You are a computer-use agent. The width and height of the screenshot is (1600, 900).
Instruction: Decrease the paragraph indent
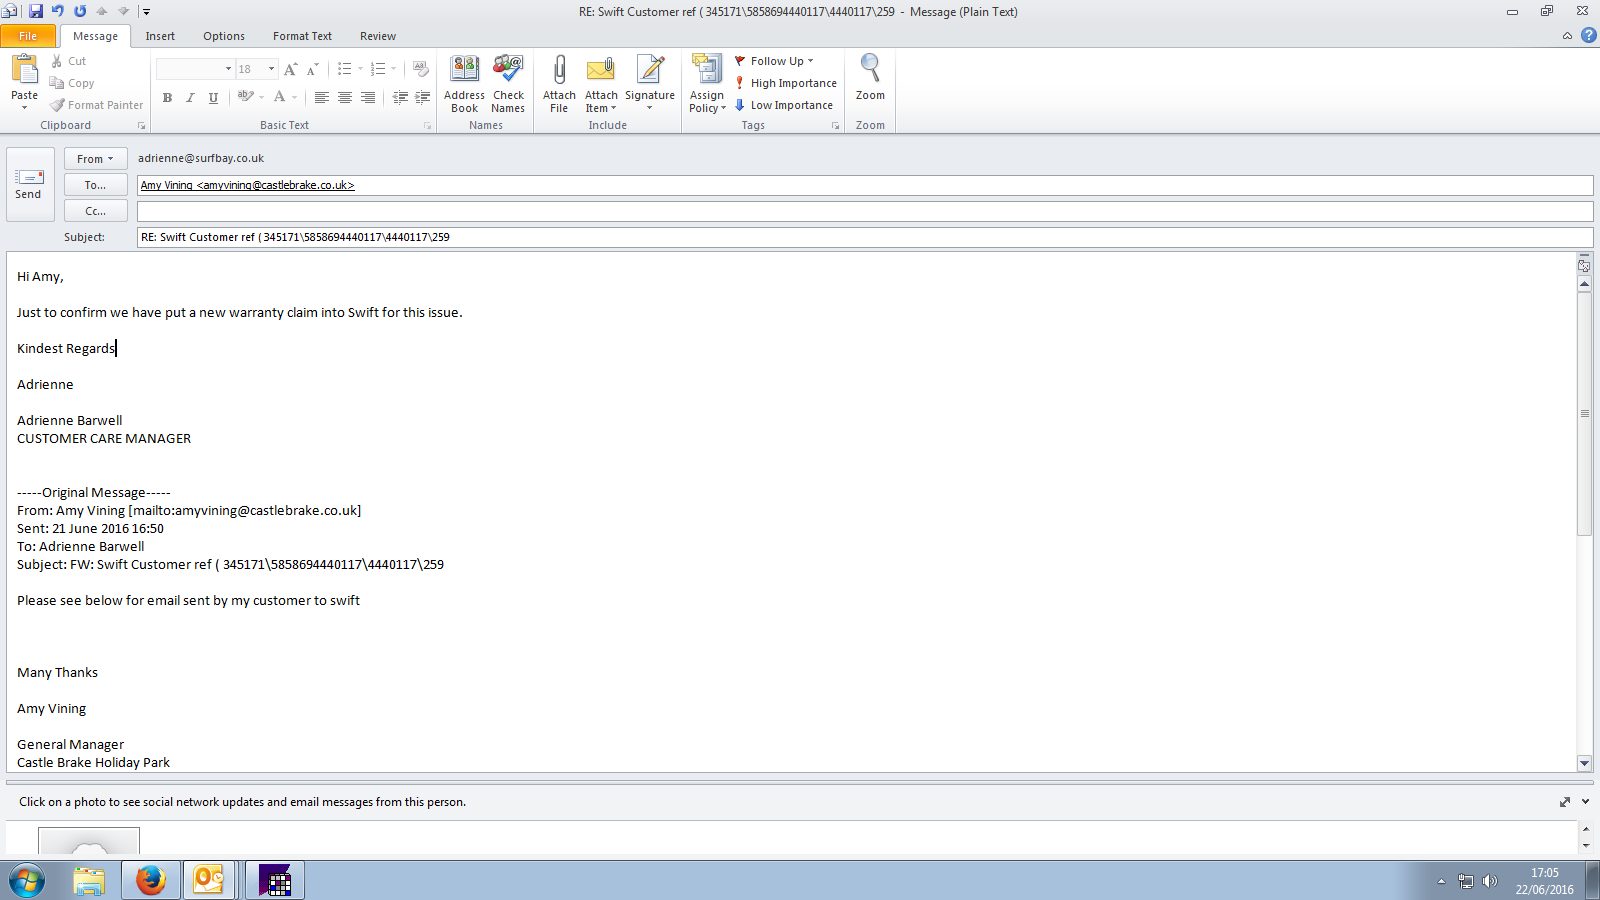click(400, 97)
